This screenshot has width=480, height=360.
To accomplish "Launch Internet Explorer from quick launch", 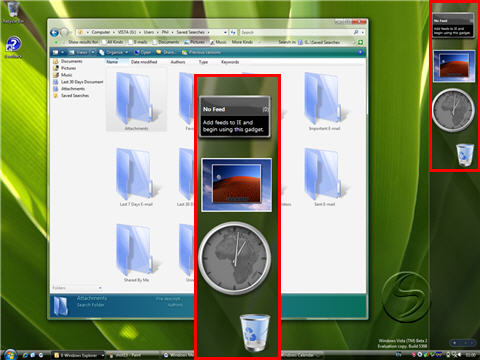I will (x=26, y=355).
